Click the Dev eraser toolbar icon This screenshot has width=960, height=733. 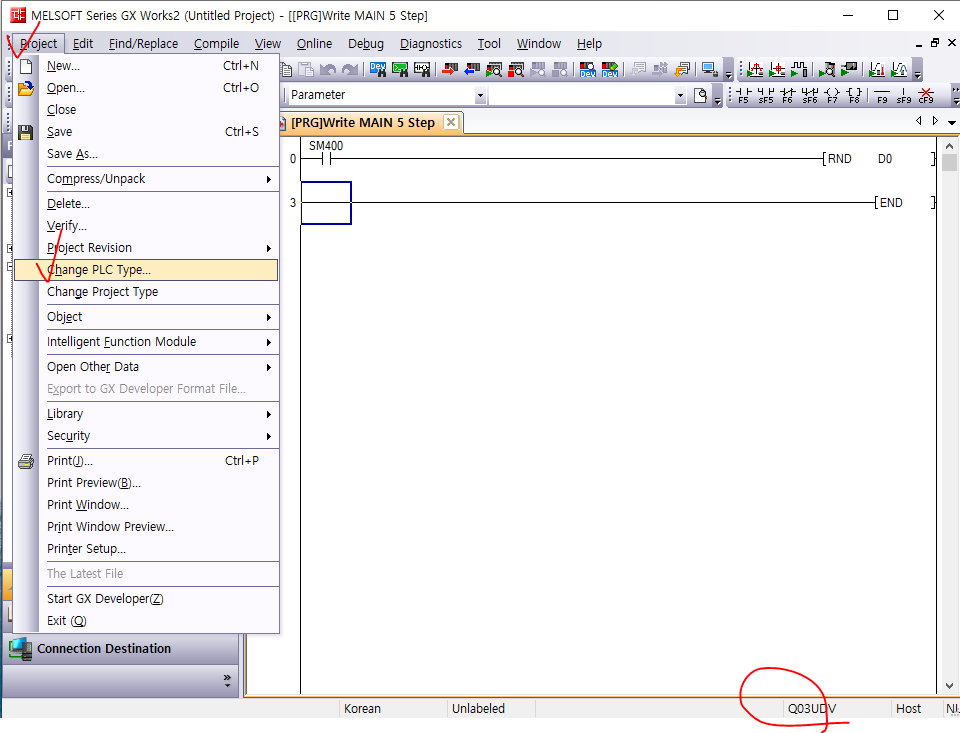(610, 69)
